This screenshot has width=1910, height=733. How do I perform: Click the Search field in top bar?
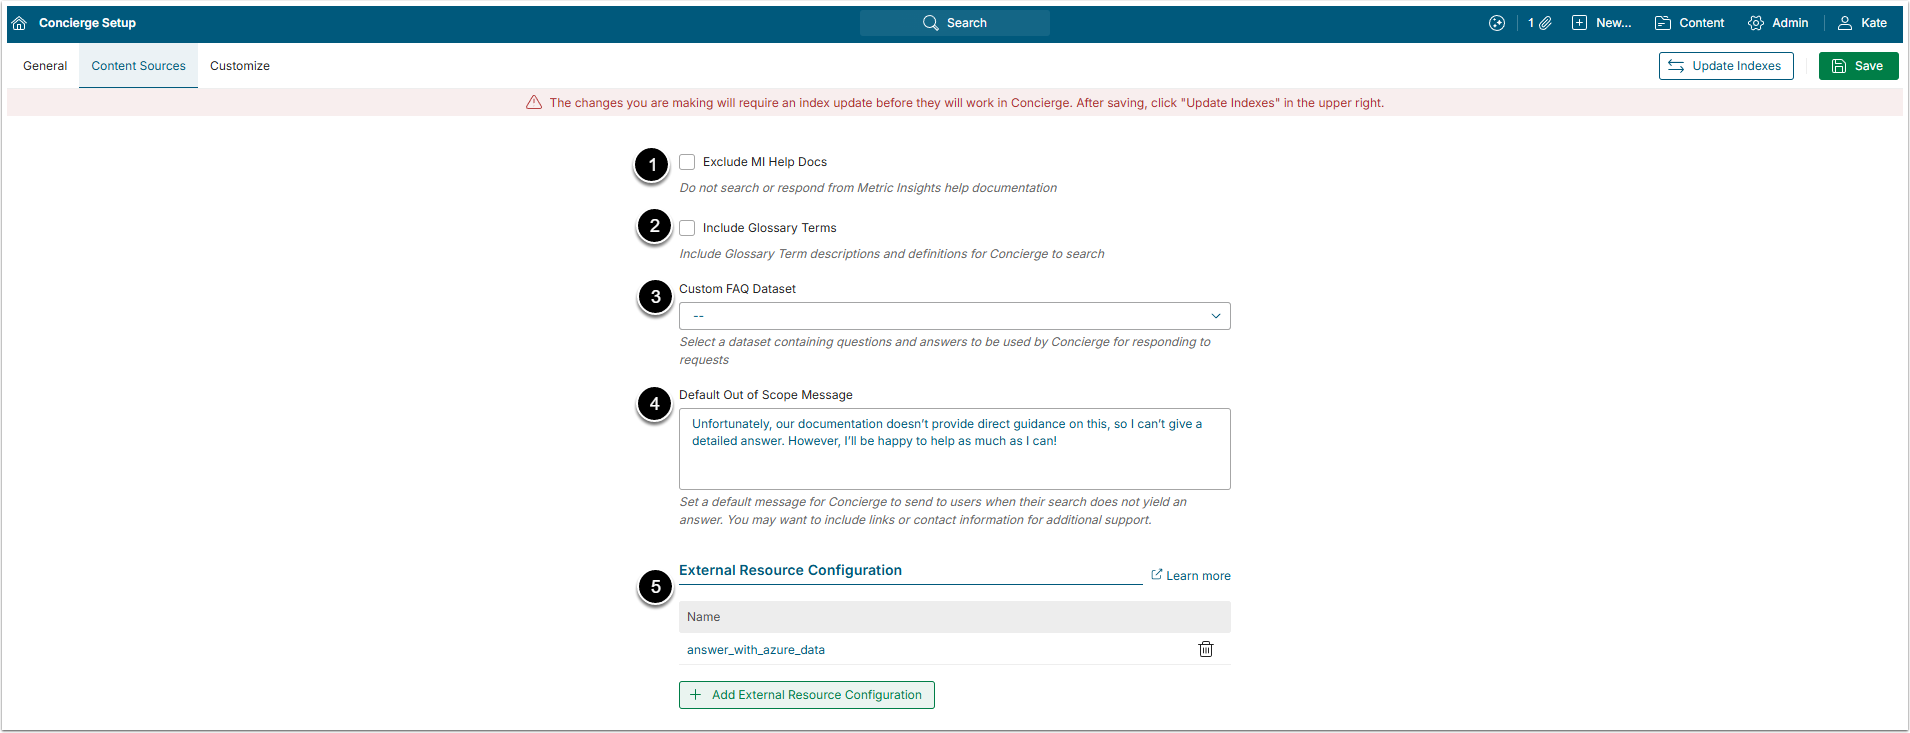(954, 23)
